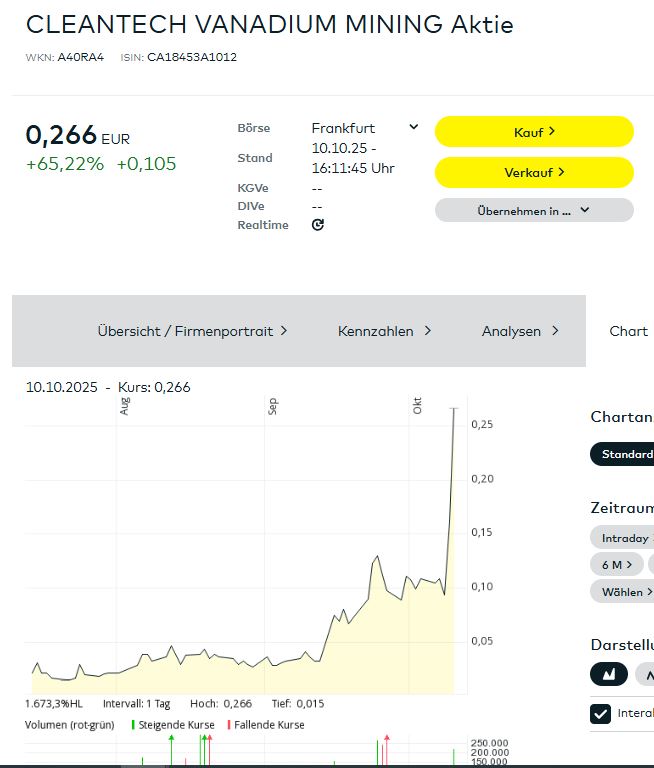
Task: Select the Chart tab
Action: click(628, 331)
